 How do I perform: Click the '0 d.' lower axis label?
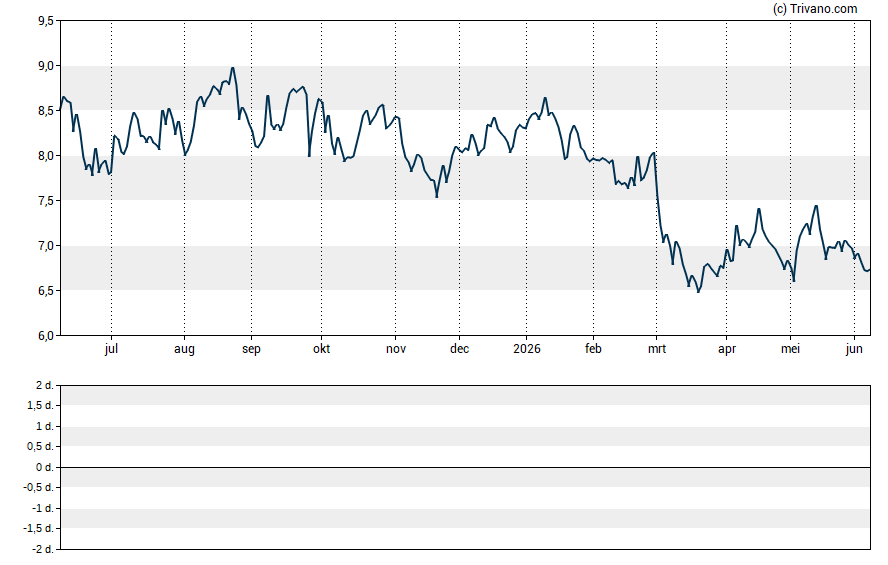(x=45, y=467)
